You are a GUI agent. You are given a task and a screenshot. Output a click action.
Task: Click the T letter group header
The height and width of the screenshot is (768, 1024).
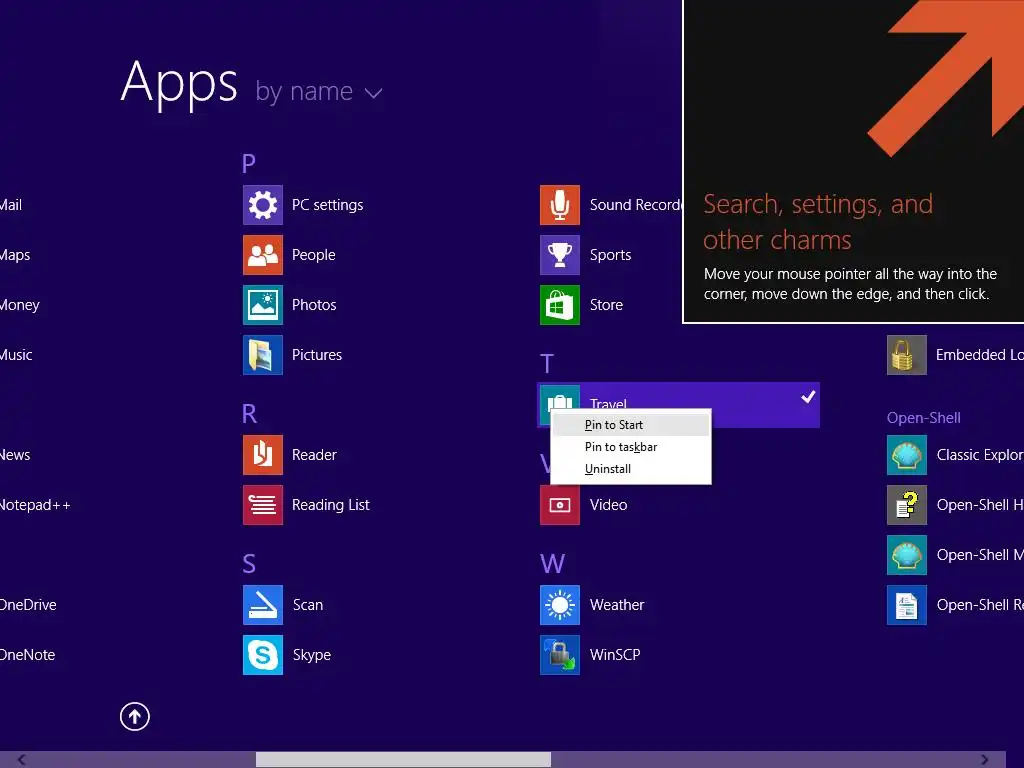click(547, 363)
